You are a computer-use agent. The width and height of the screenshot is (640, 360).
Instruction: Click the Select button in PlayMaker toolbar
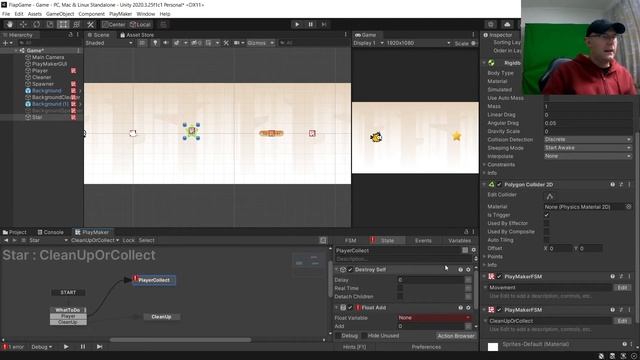tap(146, 240)
